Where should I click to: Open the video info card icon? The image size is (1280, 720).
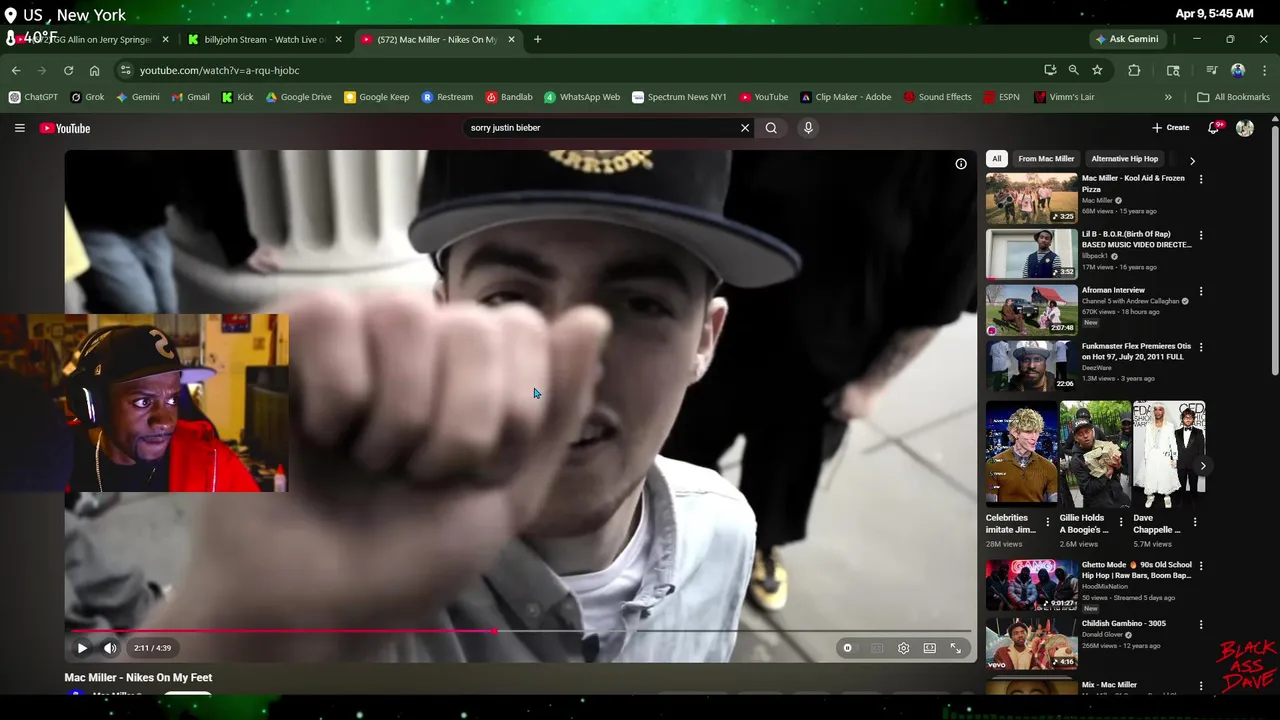tap(961, 164)
